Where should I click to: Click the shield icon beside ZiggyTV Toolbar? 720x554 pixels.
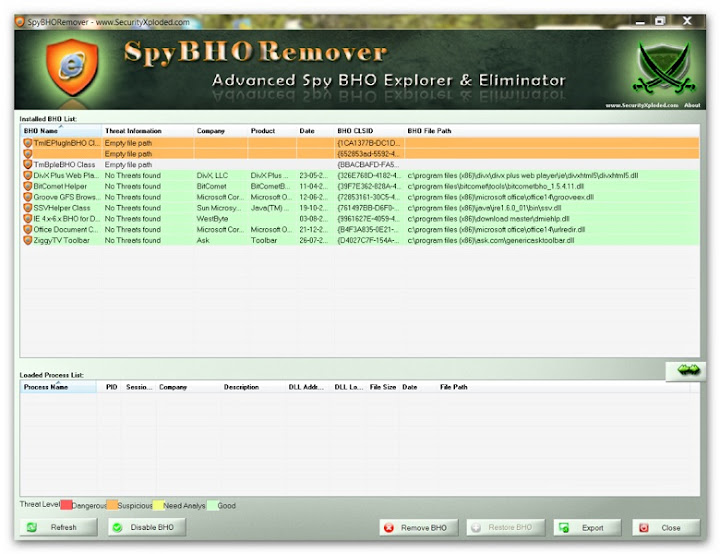[28, 240]
